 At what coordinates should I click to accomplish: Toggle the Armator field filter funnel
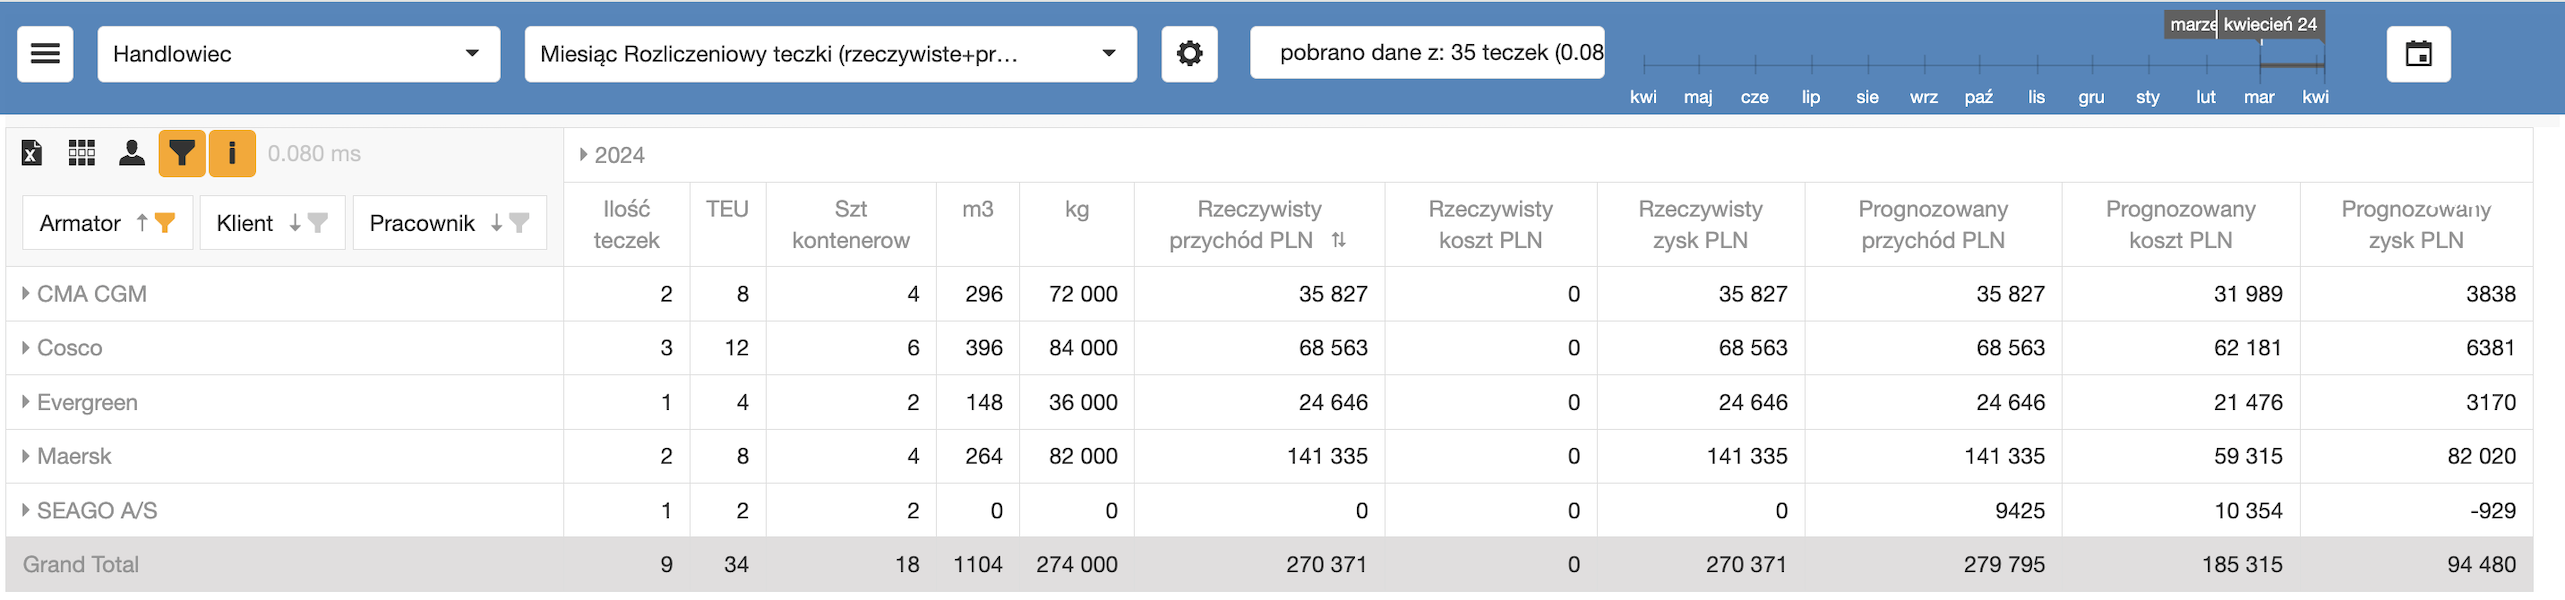point(166,223)
